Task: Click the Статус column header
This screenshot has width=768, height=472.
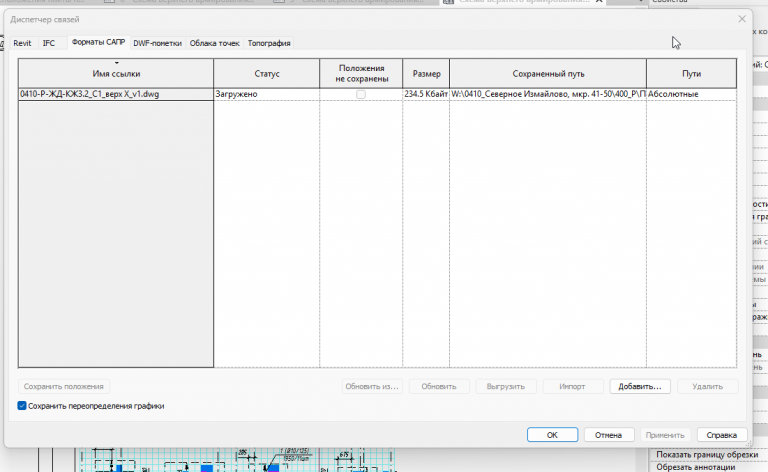Action: 266,73
